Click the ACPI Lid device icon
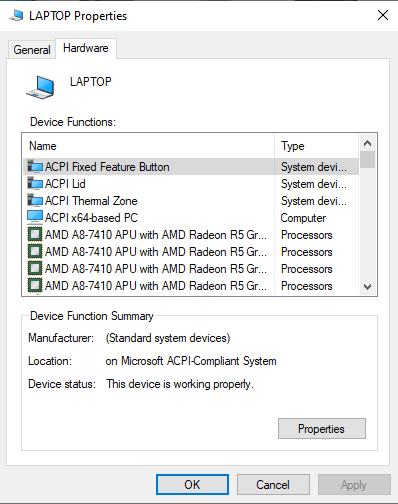The image size is (398, 504). 35,183
